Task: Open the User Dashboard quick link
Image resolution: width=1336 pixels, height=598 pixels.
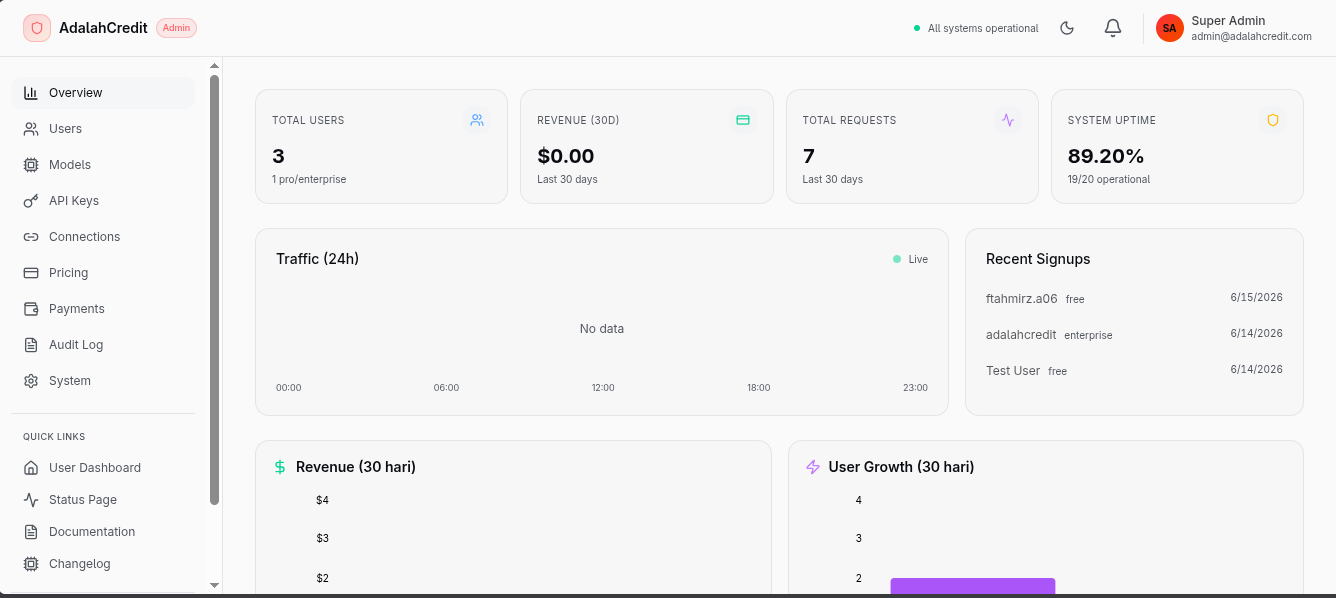Action: pyautogui.click(x=103, y=468)
